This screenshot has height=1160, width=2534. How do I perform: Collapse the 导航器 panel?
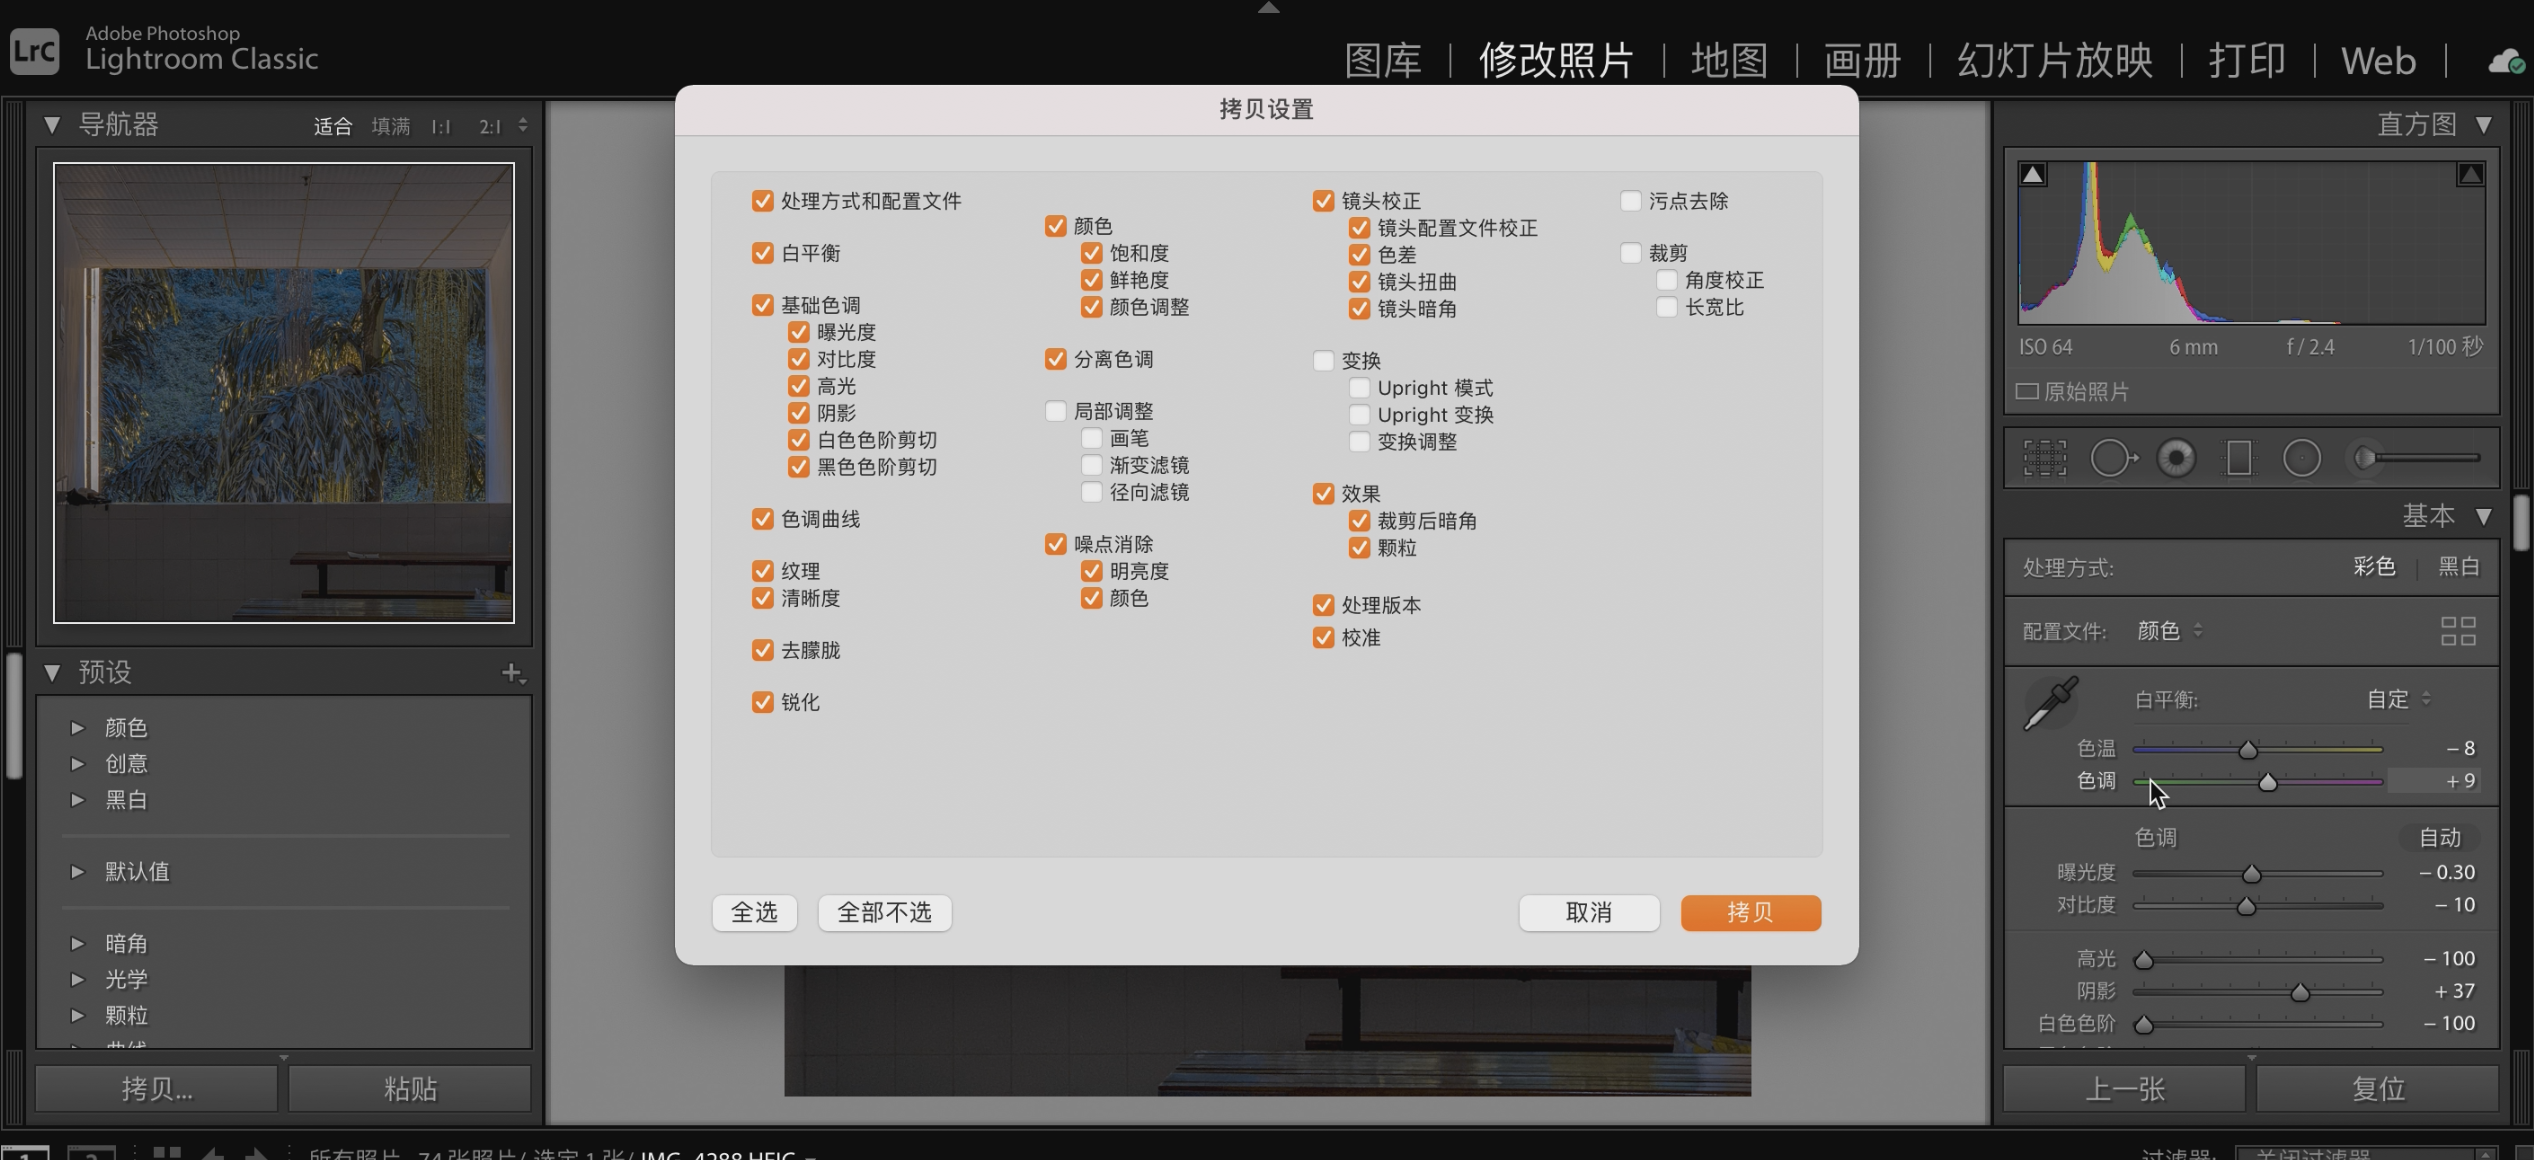(52, 125)
